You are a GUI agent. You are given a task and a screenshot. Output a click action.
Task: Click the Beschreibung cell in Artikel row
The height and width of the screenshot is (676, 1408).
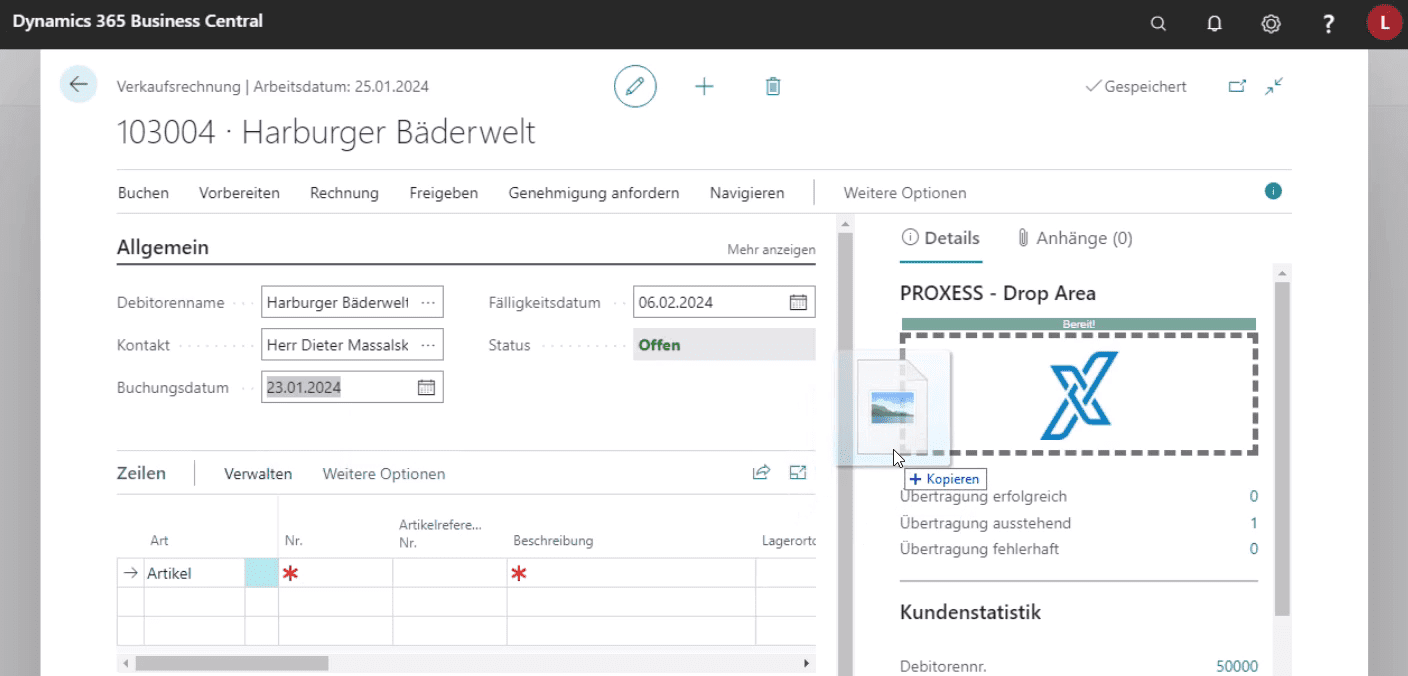pyautogui.click(x=631, y=573)
